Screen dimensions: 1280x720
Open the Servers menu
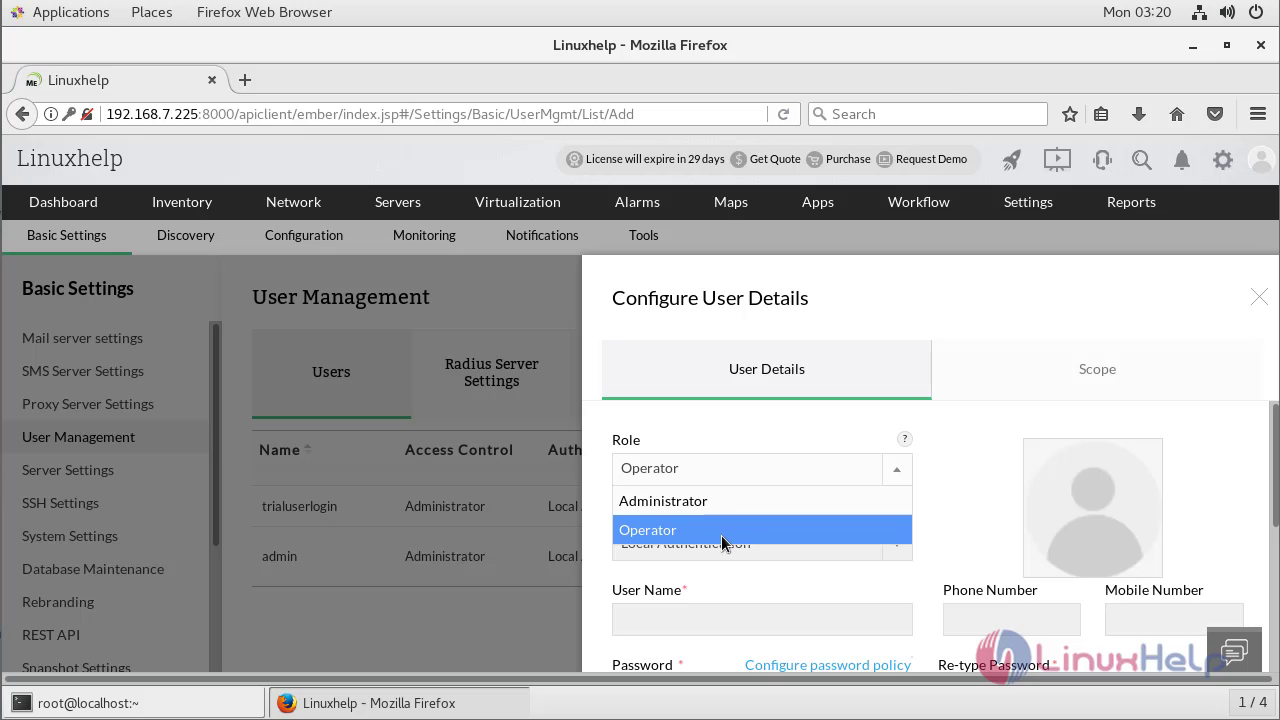[x=398, y=202]
